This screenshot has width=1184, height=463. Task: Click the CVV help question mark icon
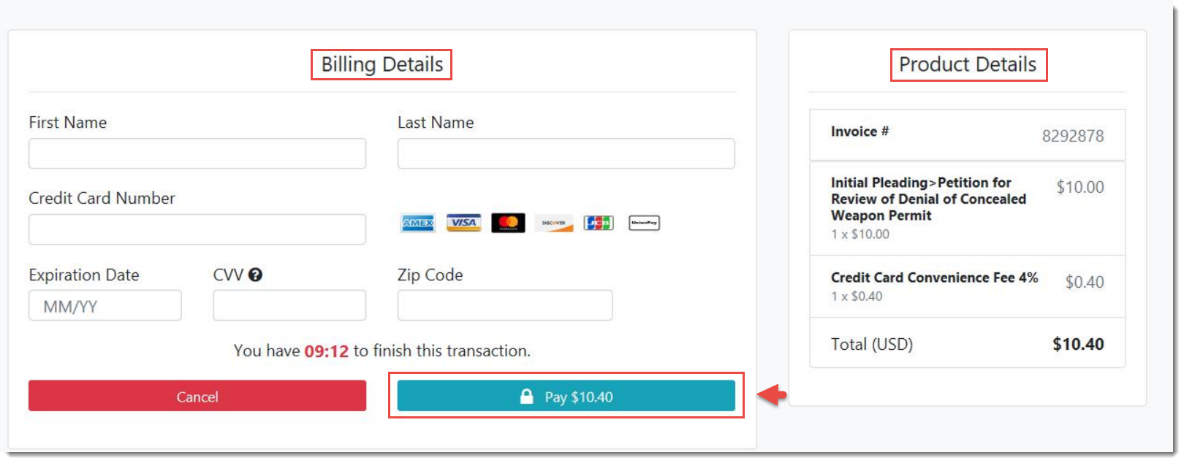[x=255, y=275]
